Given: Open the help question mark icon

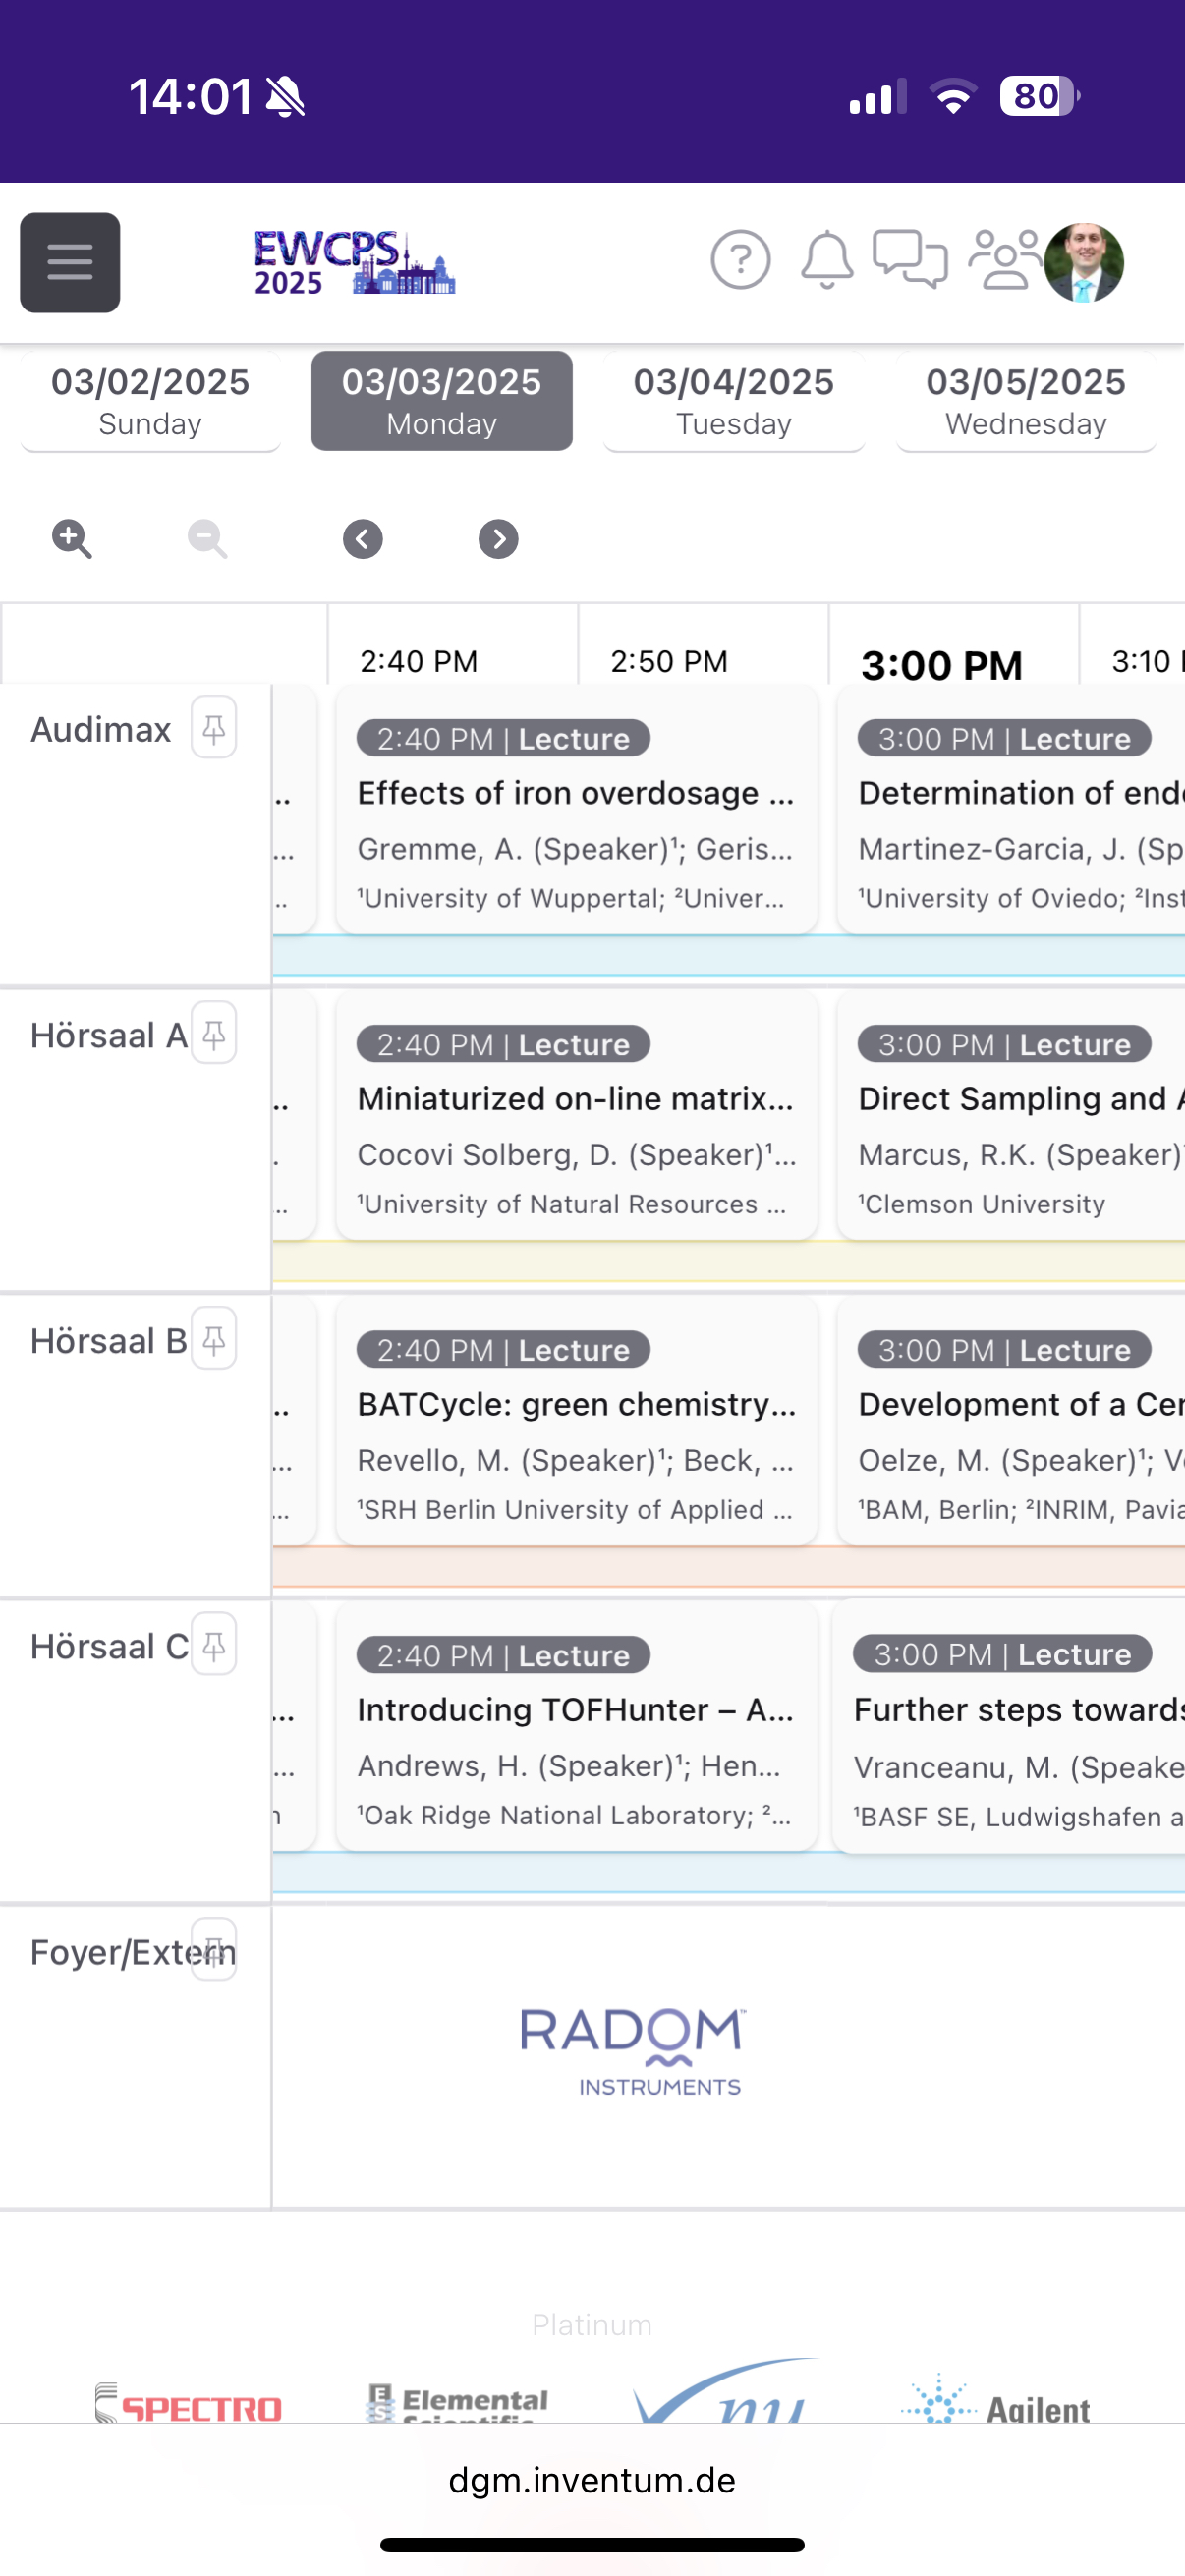Looking at the screenshot, I should click(x=740, y=261).
